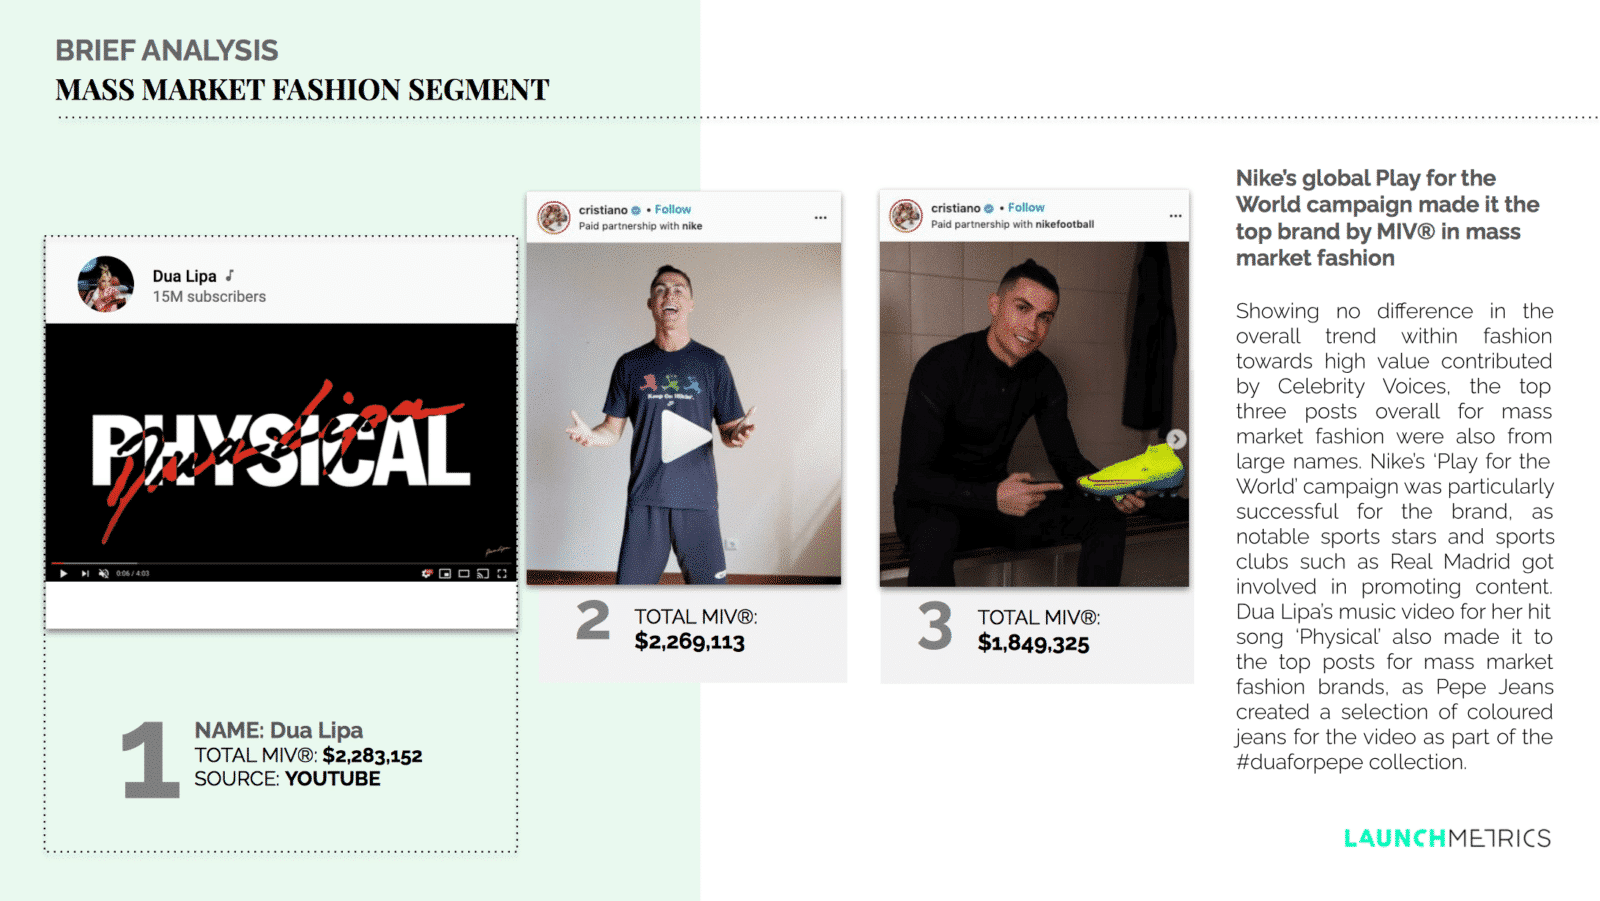Advance carousel arrow on the boot photo
This screenshot has height=901, width=1600.
1176,439
